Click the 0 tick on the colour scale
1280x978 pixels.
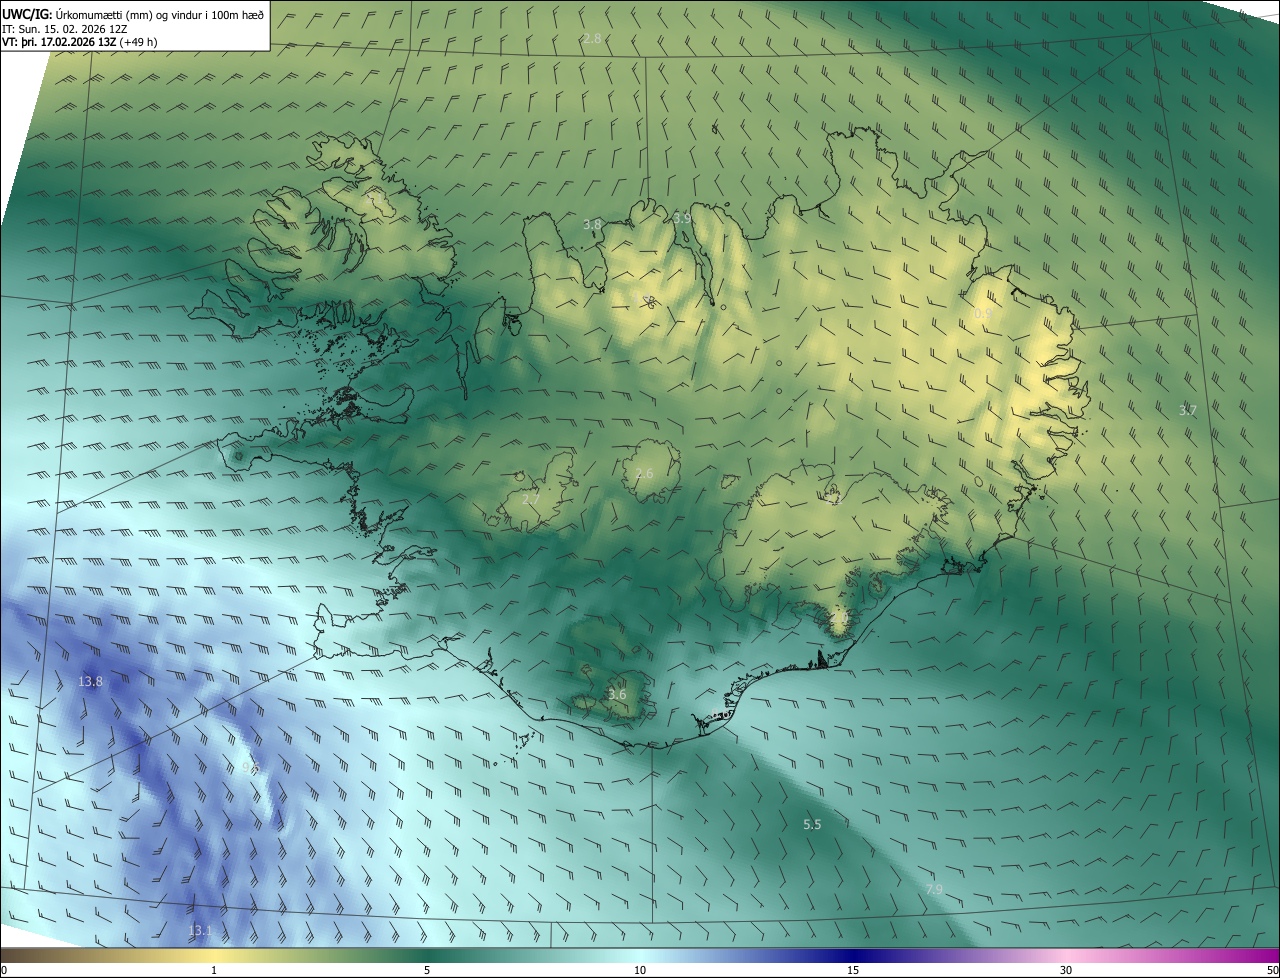tap(4, 970)
